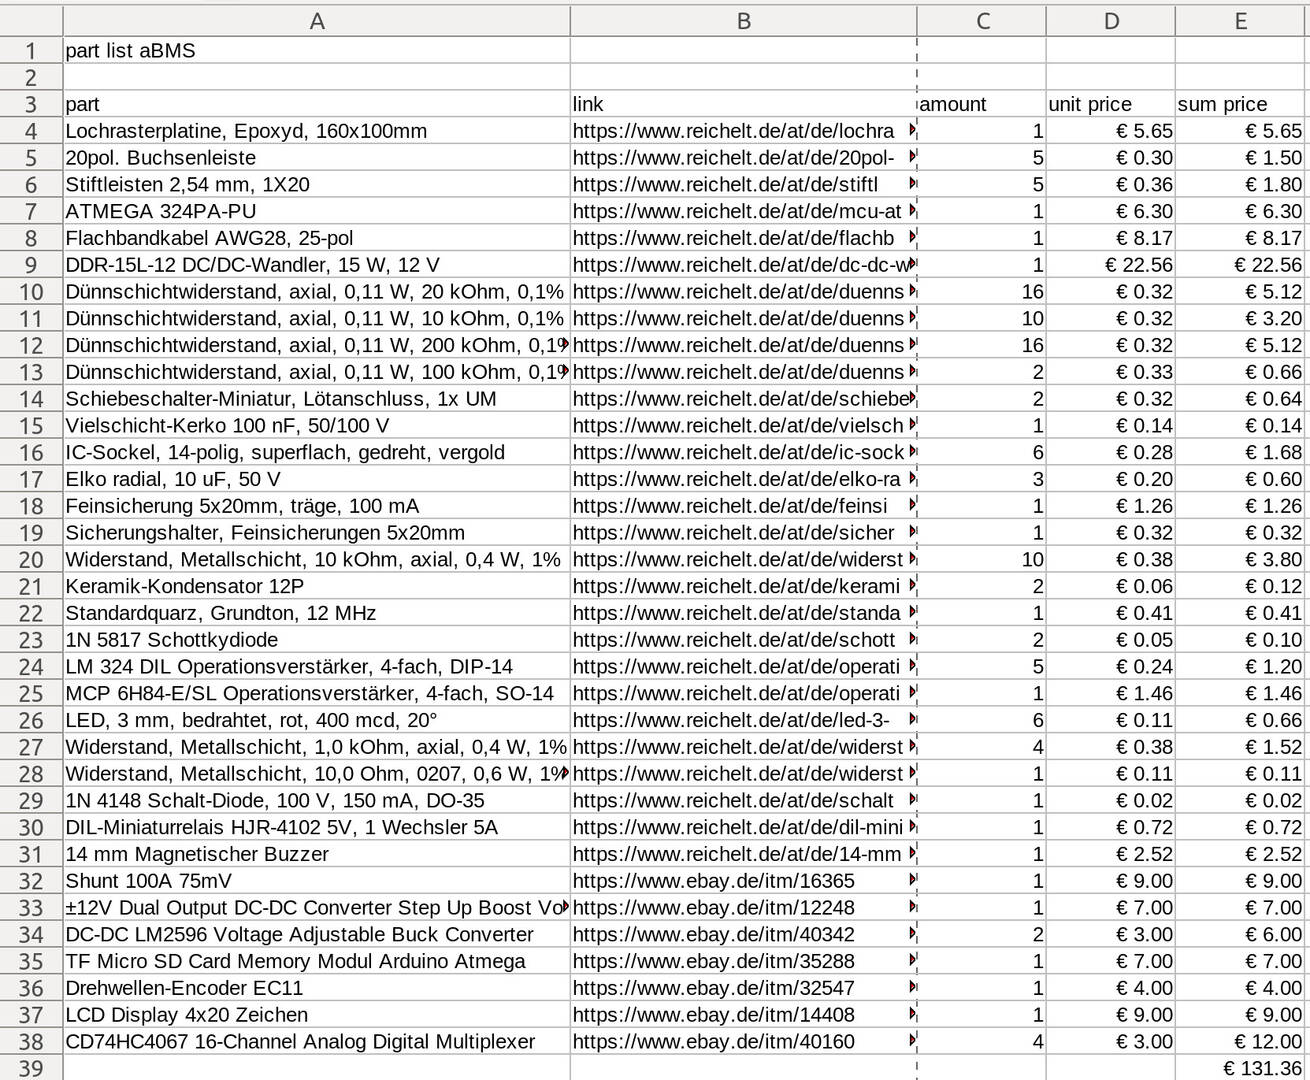Image resolution: width=1310 pixels, height=1080 pixels.
Task: Click the 'part' header cell
Action: (317, 104)
